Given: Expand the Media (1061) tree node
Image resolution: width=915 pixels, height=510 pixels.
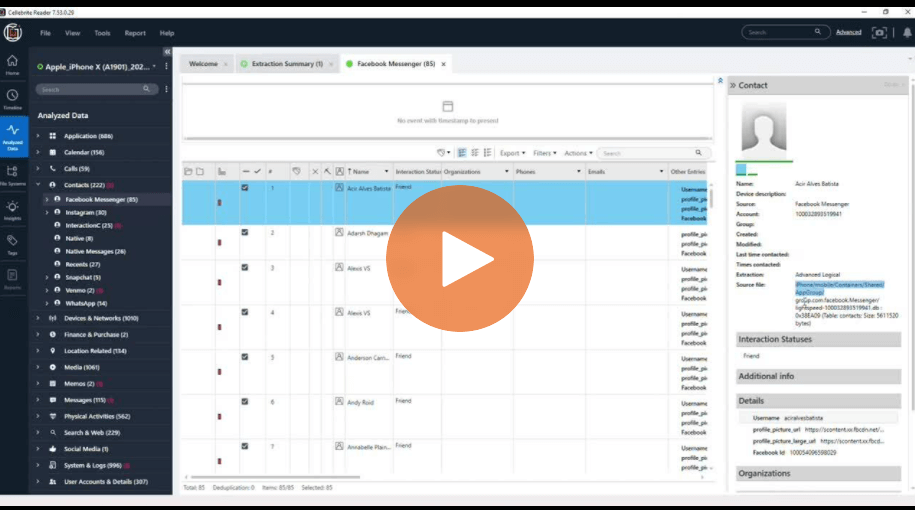Looking at the screenshot, I should point(38,368).
